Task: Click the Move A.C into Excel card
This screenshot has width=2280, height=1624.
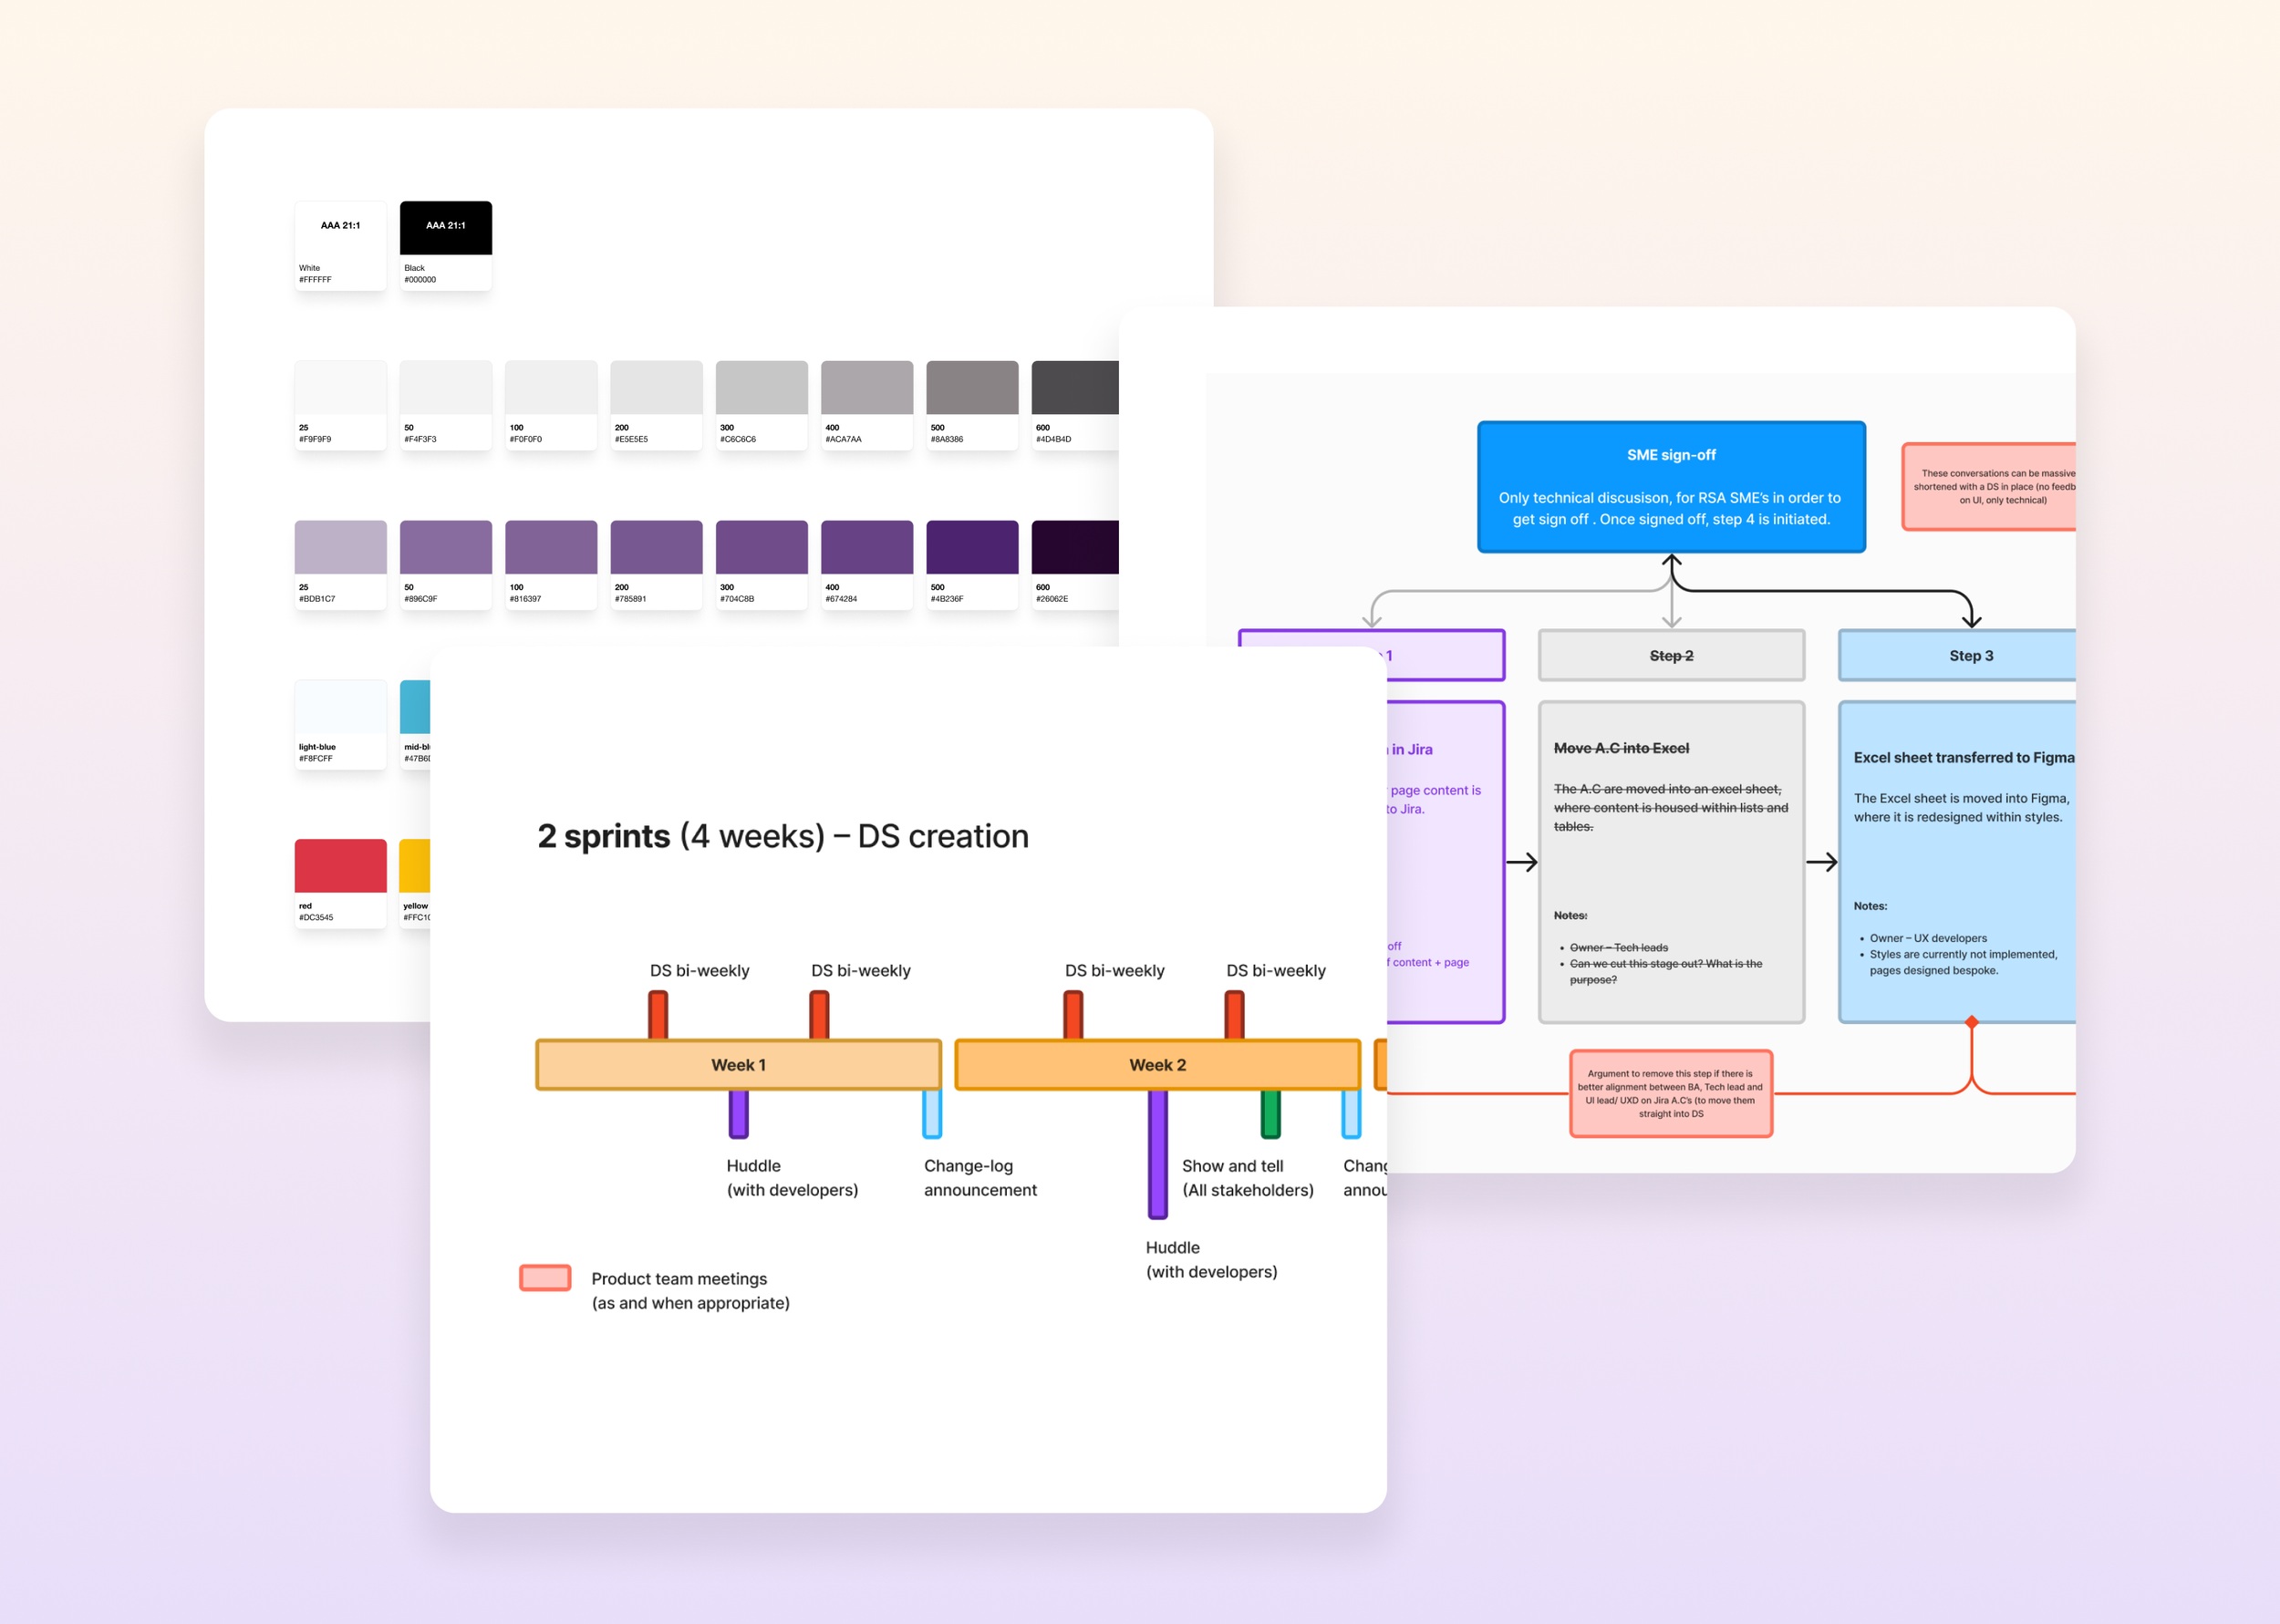Action: pyautogui.click(x=1671, y=861)
